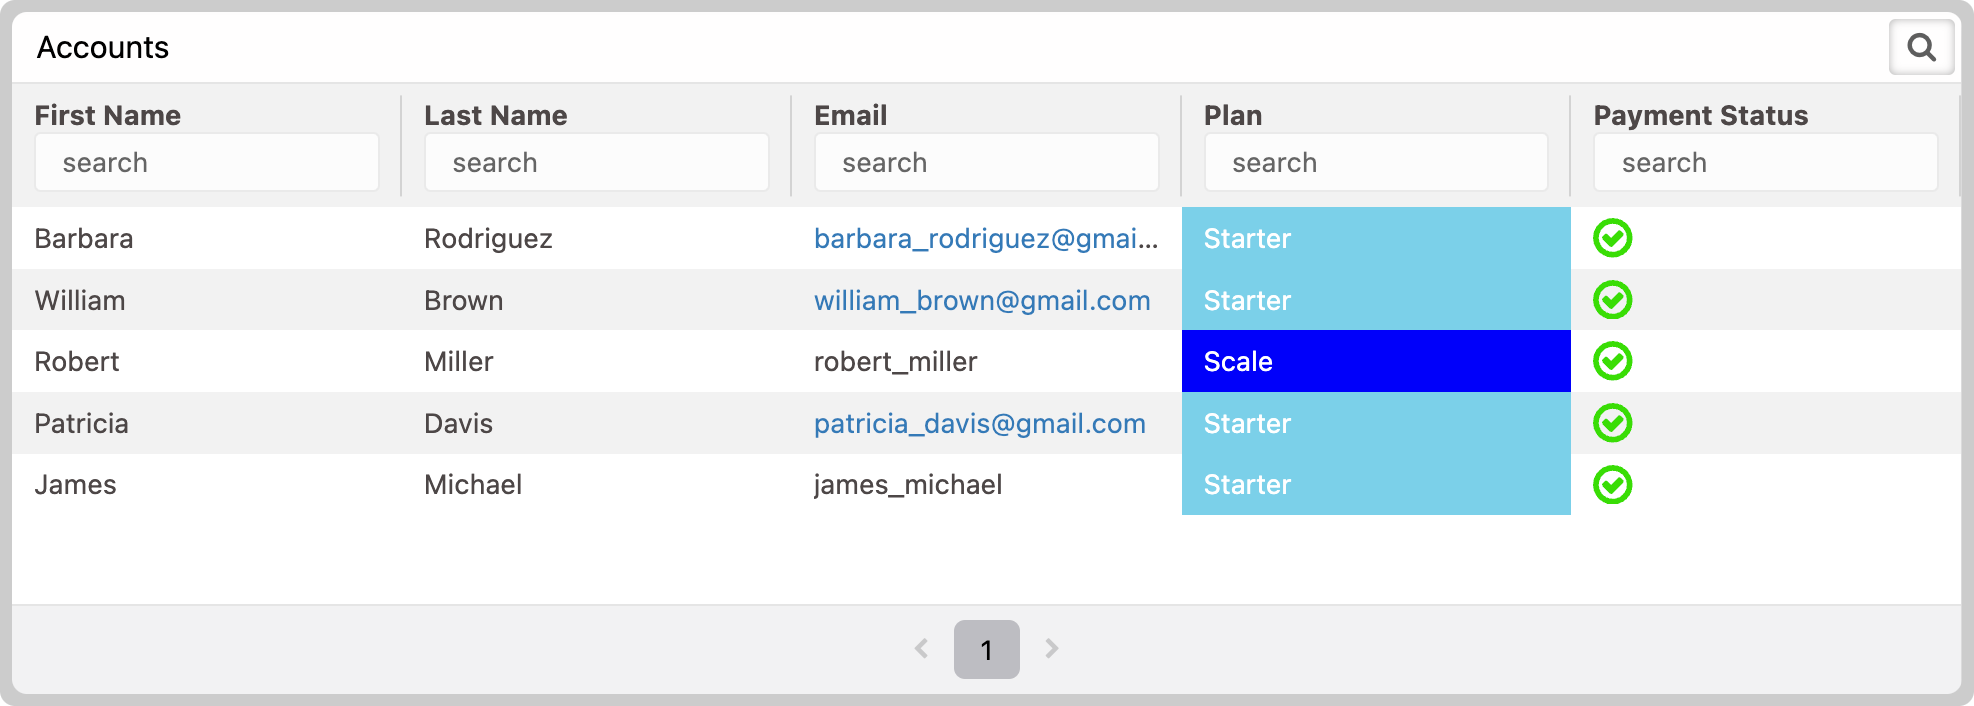1974x706 pixels.
Task: Focus the Email search field
Action: pyautogui.click(x=987, y=162)
